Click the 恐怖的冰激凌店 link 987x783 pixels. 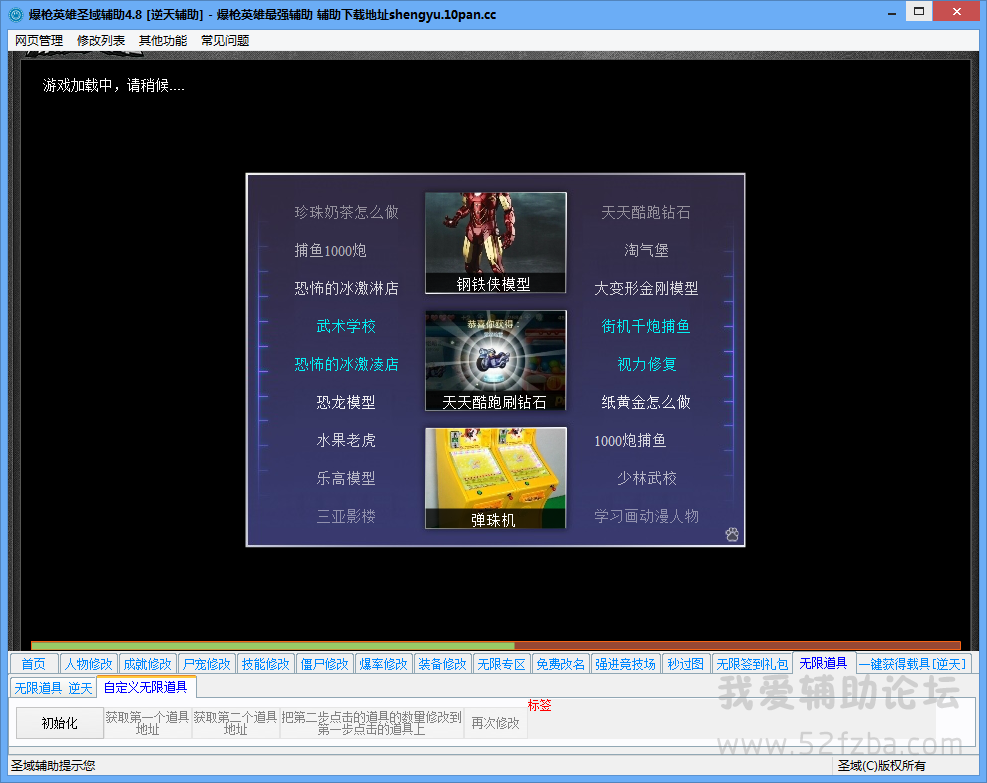click(346, 364)
